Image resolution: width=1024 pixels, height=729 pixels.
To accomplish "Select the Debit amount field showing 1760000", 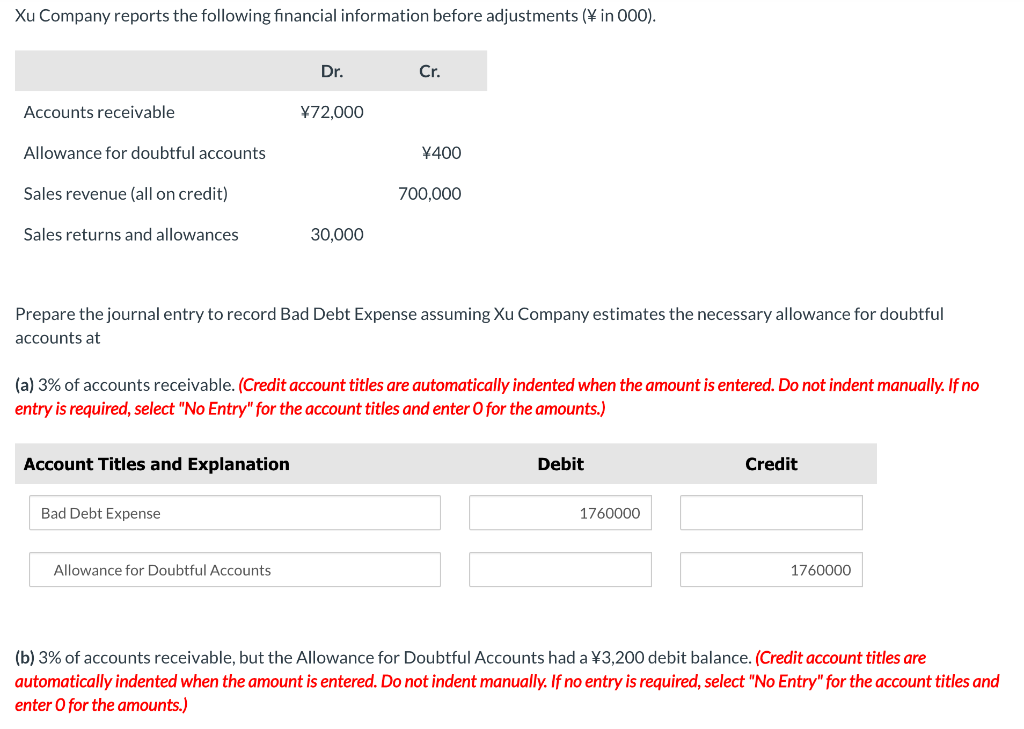I will (560, 512).
